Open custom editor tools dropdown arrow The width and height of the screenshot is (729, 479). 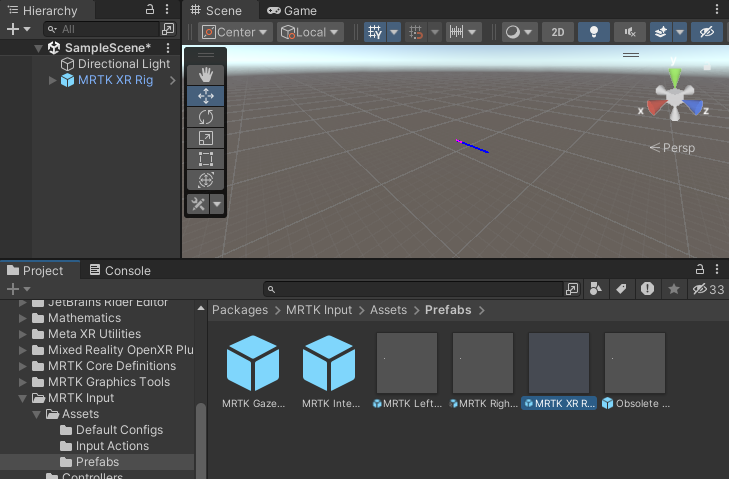coord(217,204)
